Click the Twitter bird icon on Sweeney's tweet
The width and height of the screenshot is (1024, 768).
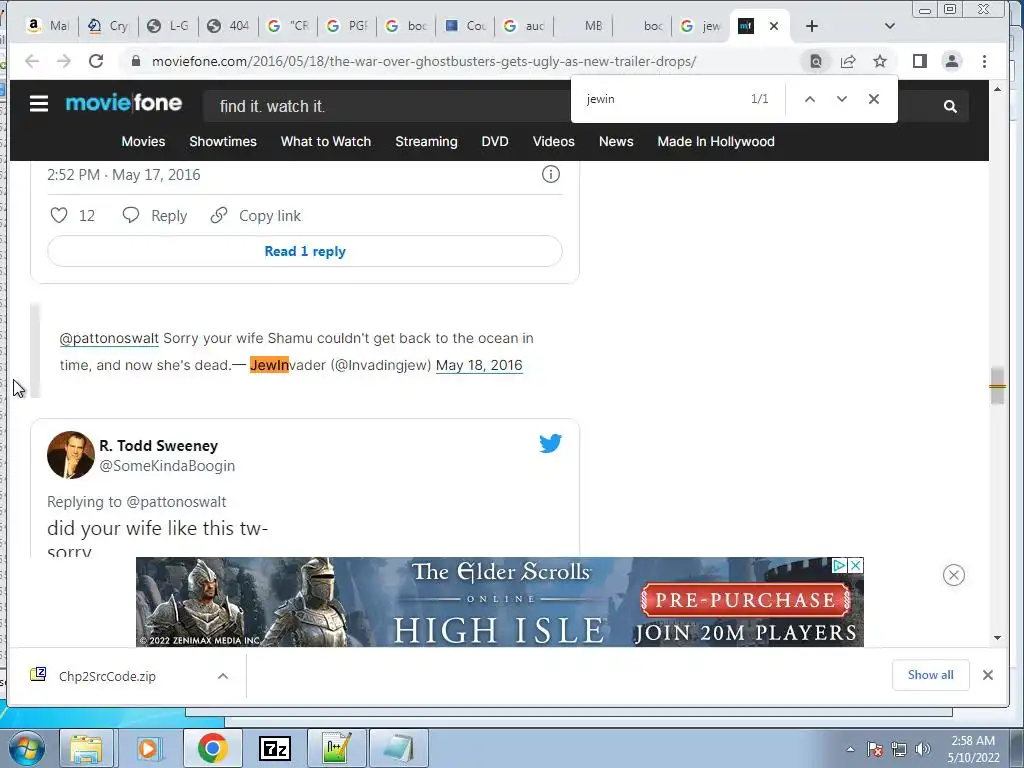tap(550, 443)
